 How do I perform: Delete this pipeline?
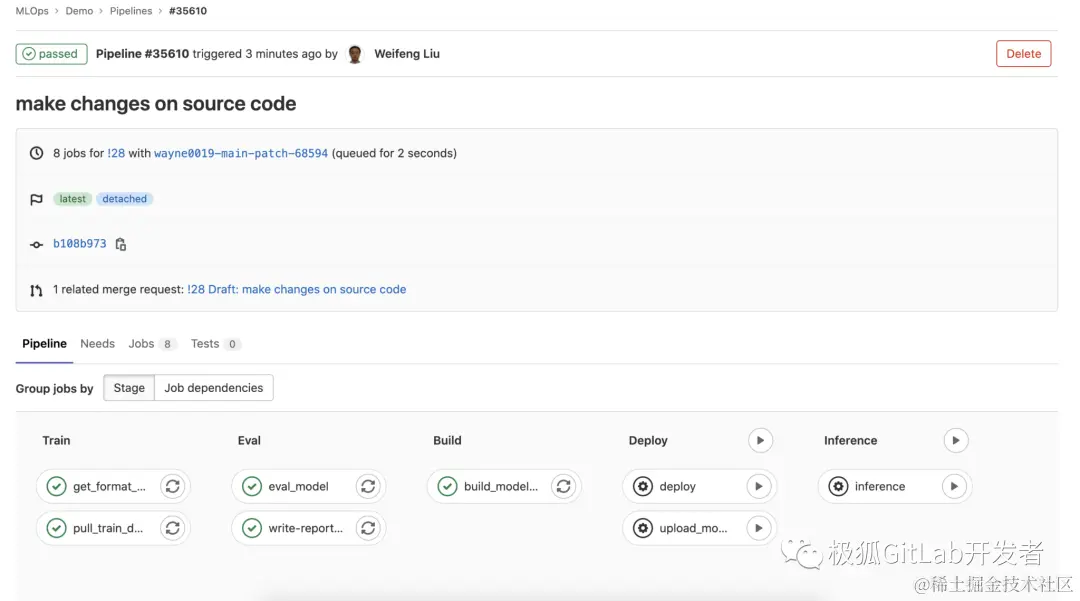click(x=1023, y=54)
